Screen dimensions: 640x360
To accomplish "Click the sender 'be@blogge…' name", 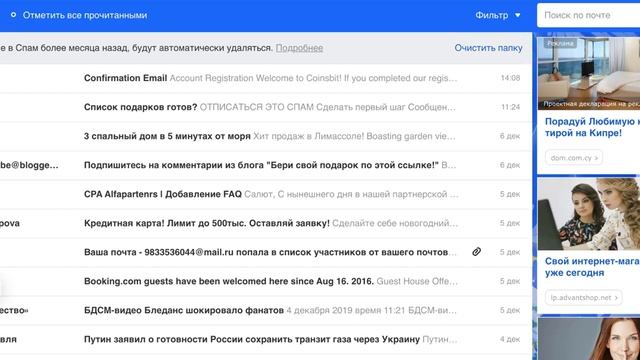I will click(x=29, y=165).
